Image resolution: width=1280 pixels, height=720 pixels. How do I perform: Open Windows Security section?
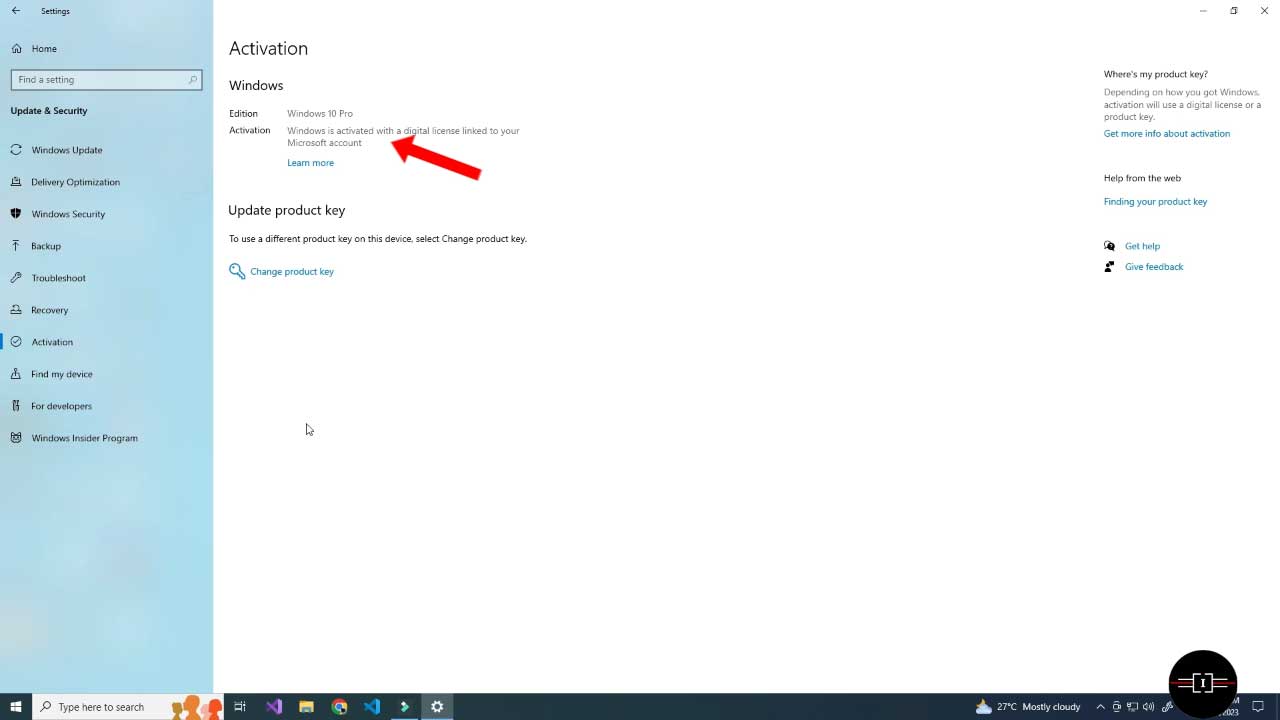[x=68, y=214]
